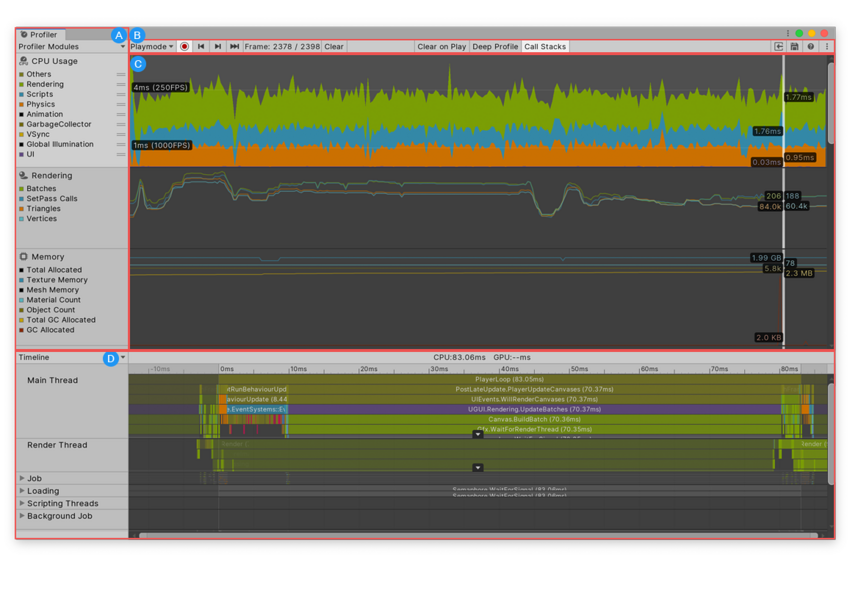The image size is (850, 604).
Task: Toggle profiling with the red record button
Action: [183, 46]
